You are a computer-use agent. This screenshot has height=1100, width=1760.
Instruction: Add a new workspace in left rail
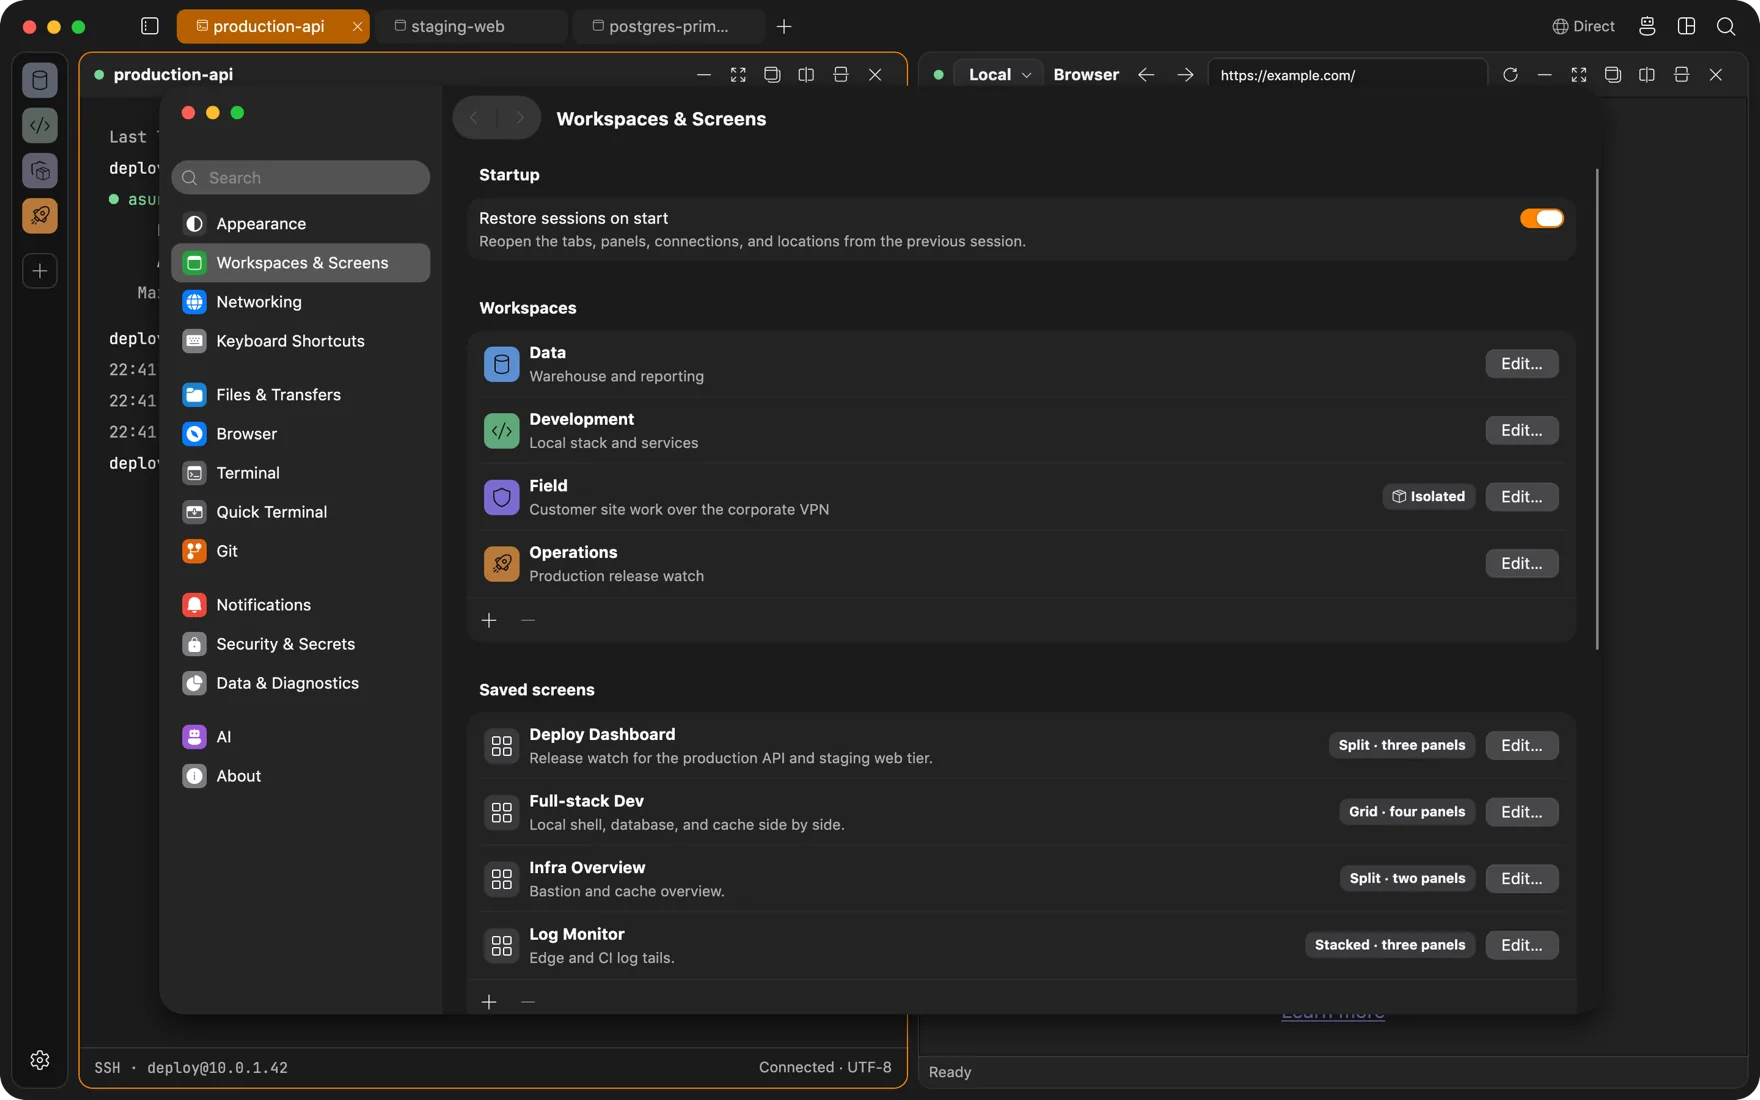pyautogui.click(x=40, y=271)
